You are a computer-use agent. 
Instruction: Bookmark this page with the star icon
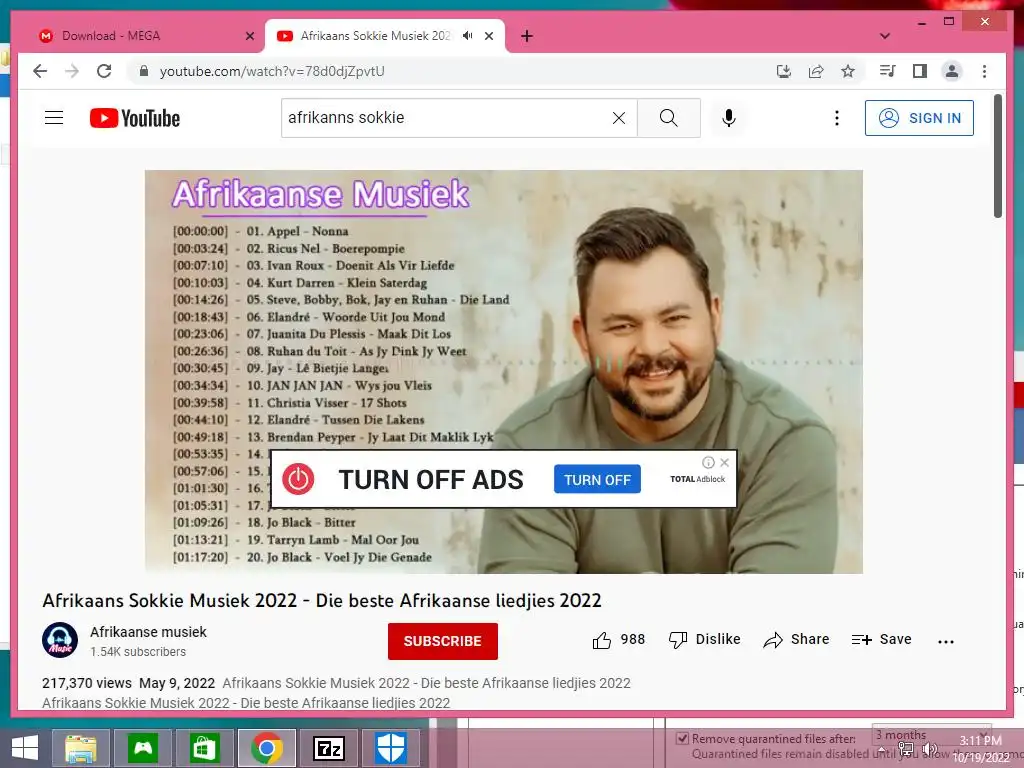click(848, 71)
